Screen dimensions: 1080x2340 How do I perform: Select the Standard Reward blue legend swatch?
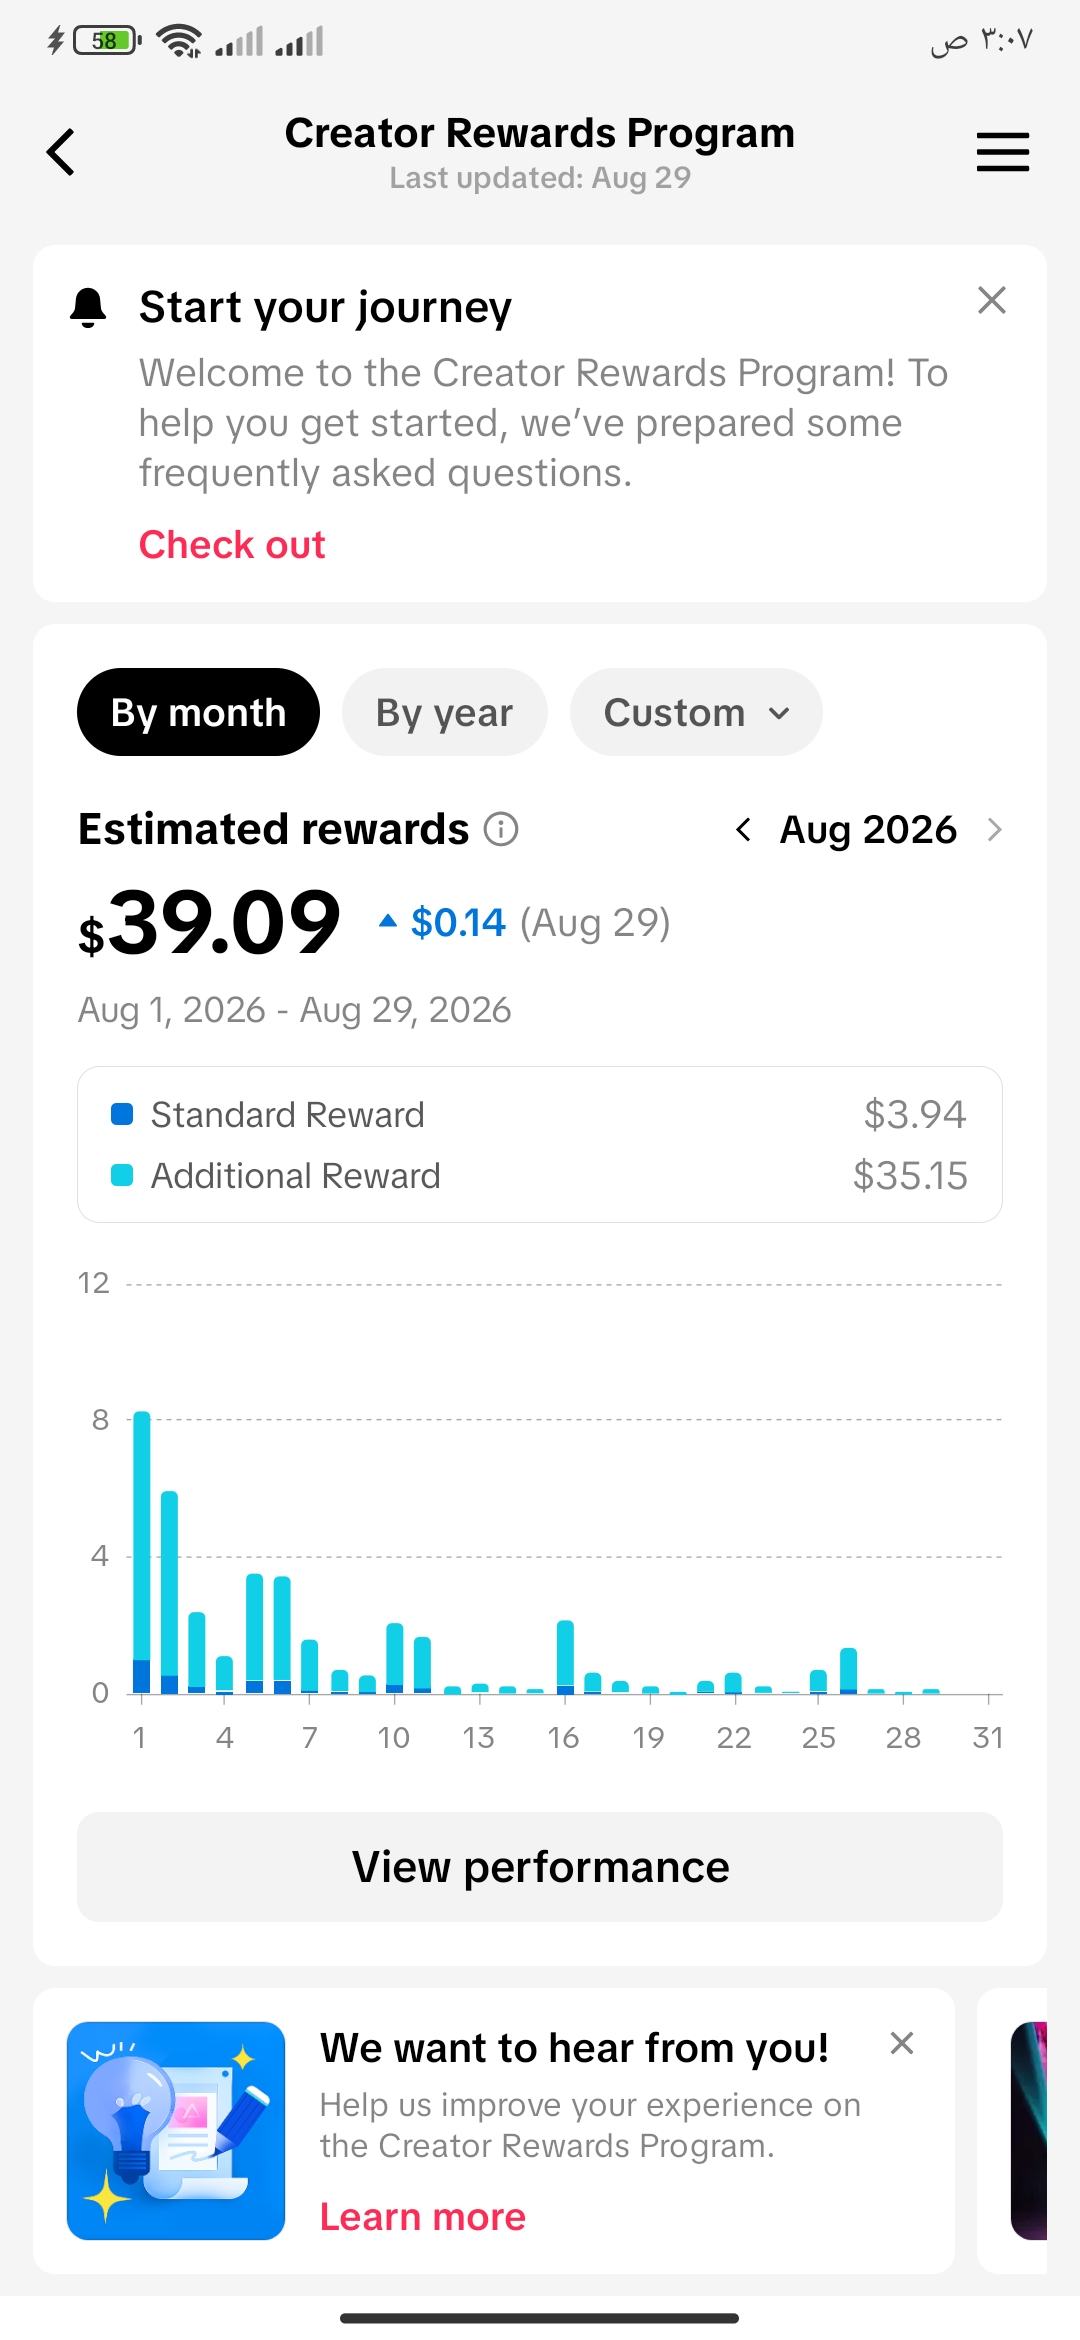click(122, 1114)
